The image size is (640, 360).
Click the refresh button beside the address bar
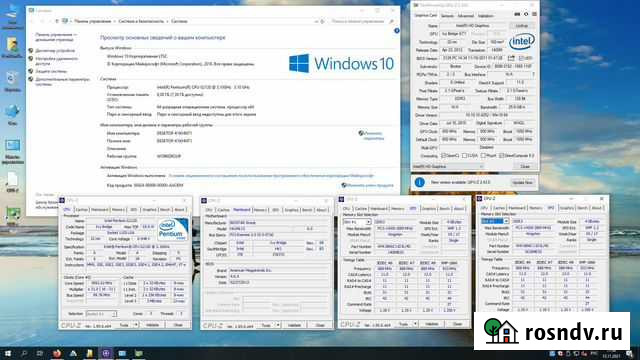click(x=322, y=21)
